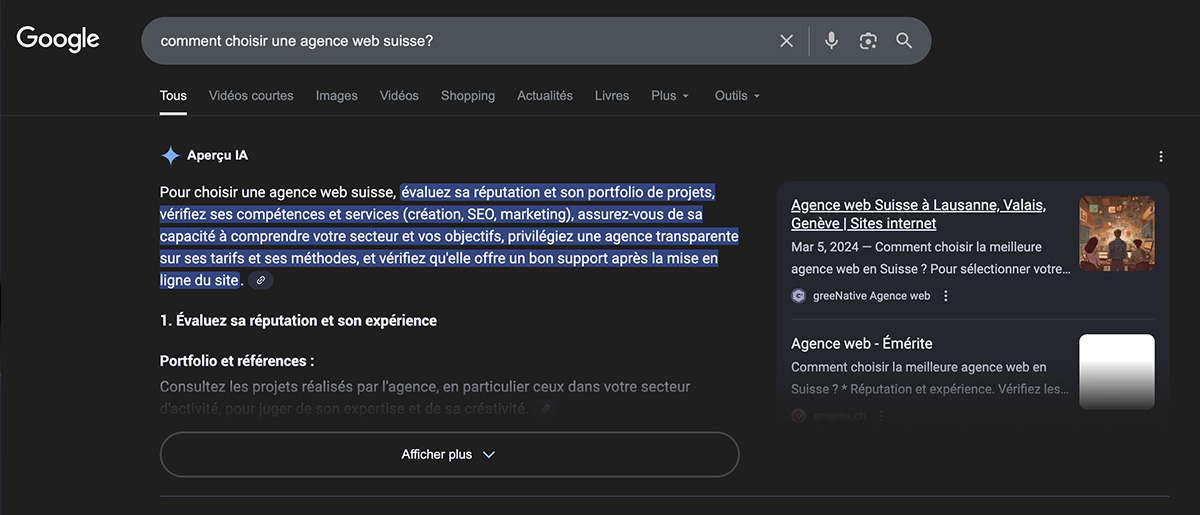Open the Actualités tab
This screenshot has width=1200, height=515.
click(545, 96)
